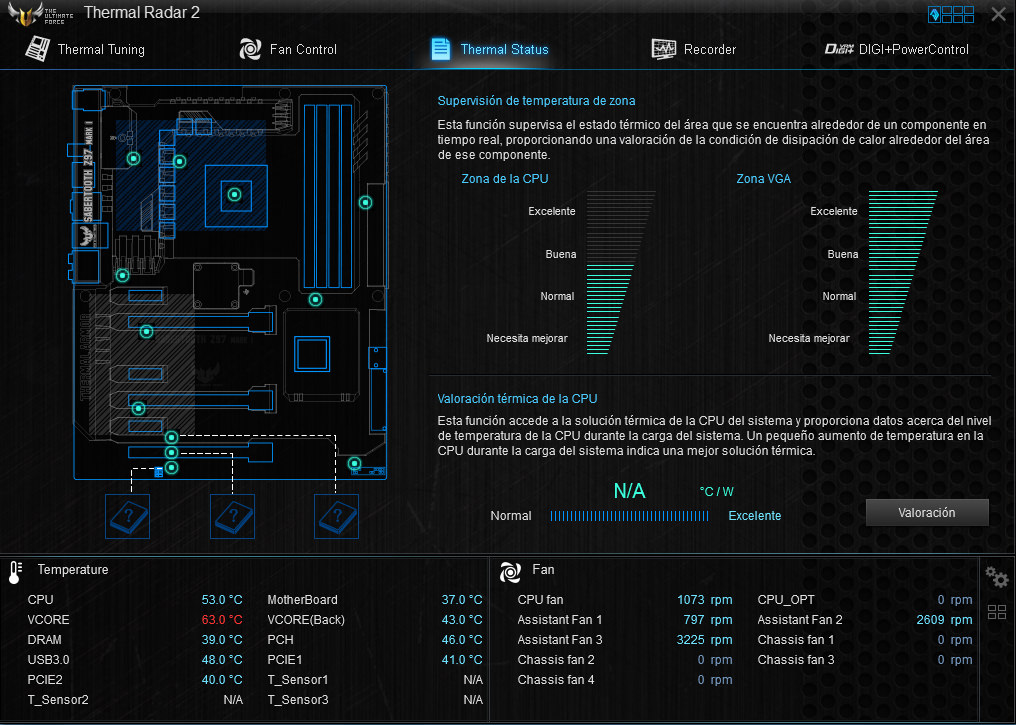1016x725 pixels.
Task: Click the MotherBoard temperature 37.0 °C
Action: coord(462,600)
